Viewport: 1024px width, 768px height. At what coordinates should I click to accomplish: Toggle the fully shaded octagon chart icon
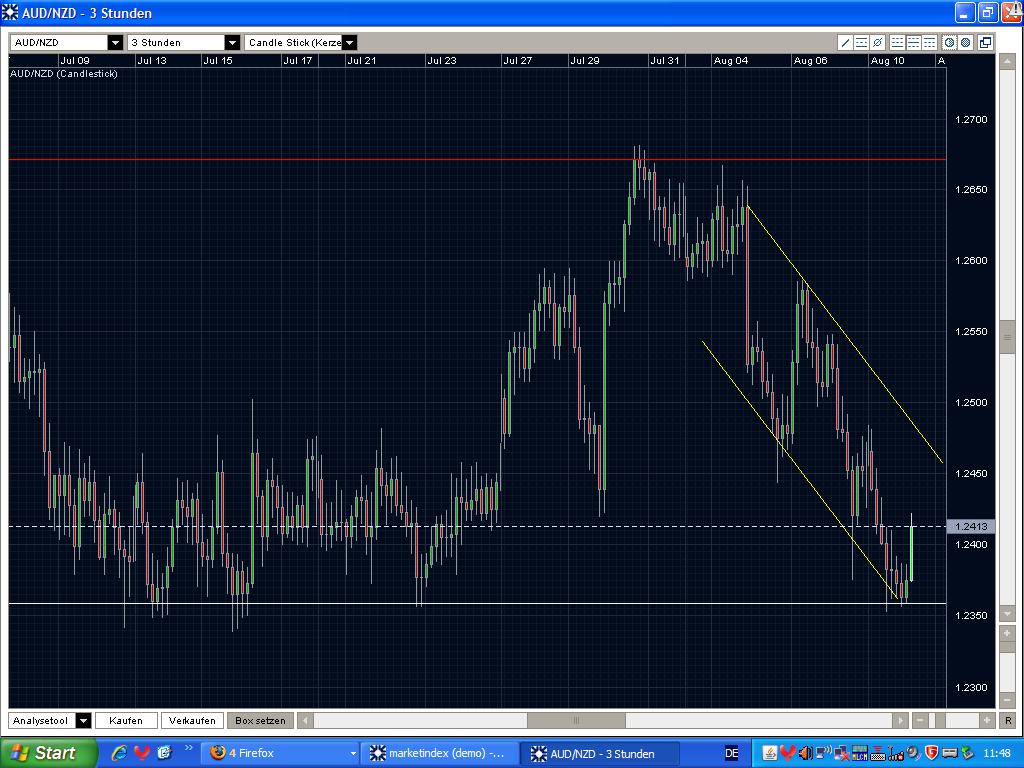pos(966,42)
